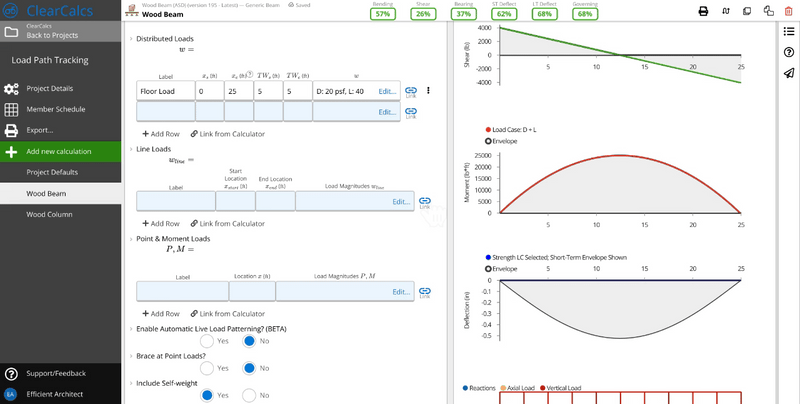Viewport: 800px width, 404px height.
Task: Select the Envelope option under moment chart
Action: (x=488, y=141)
